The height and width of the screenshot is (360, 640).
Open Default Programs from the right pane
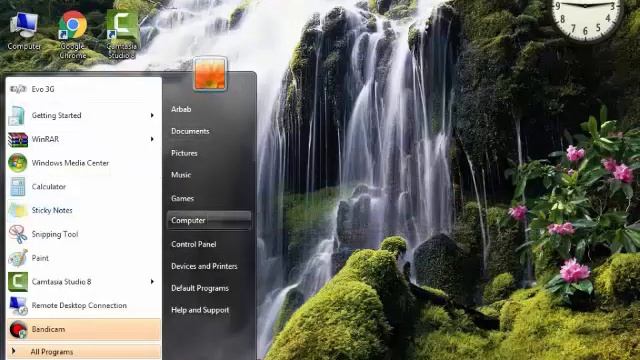200,288
